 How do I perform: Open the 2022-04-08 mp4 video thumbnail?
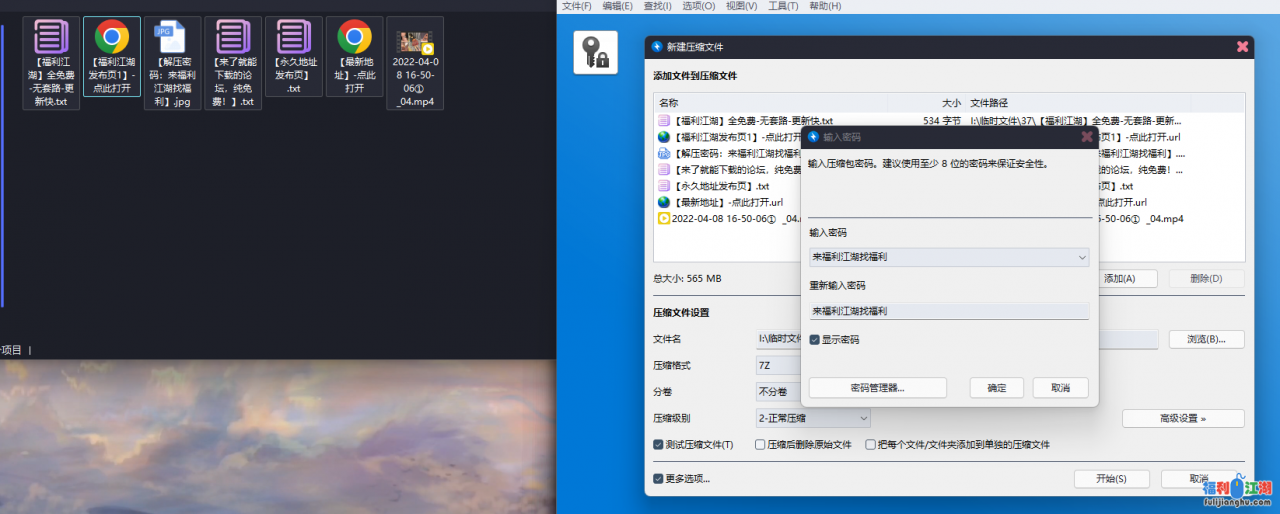[x=414, y=43]
